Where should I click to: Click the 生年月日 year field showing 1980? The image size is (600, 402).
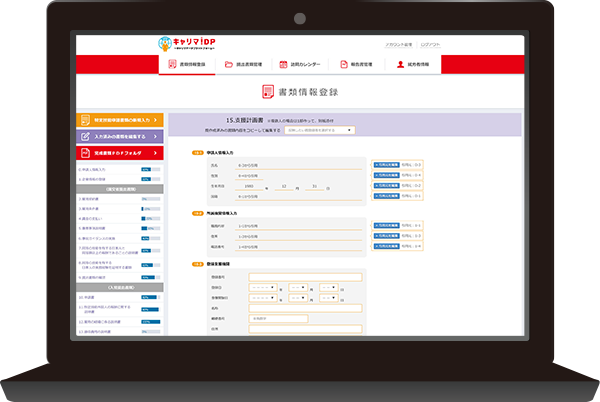coord(249,186)
